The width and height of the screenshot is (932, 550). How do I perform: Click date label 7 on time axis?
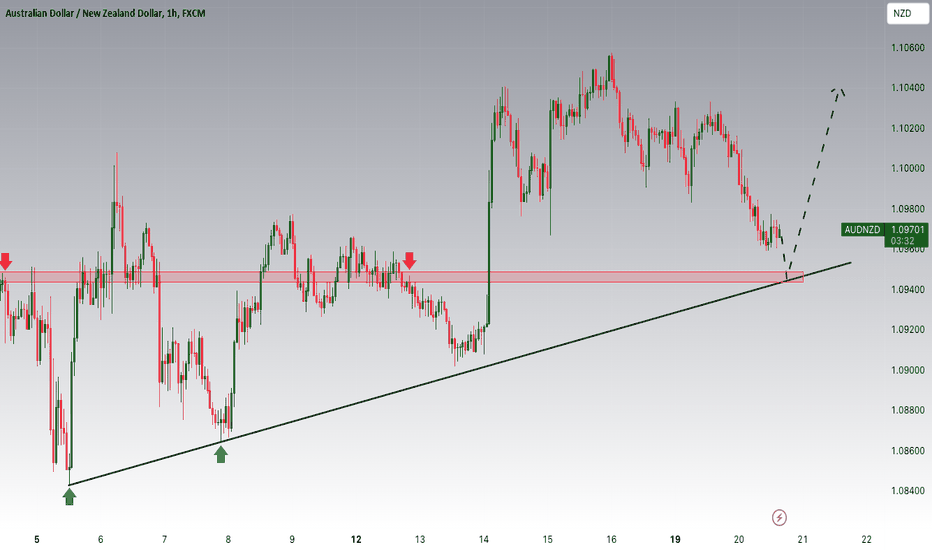165,539
